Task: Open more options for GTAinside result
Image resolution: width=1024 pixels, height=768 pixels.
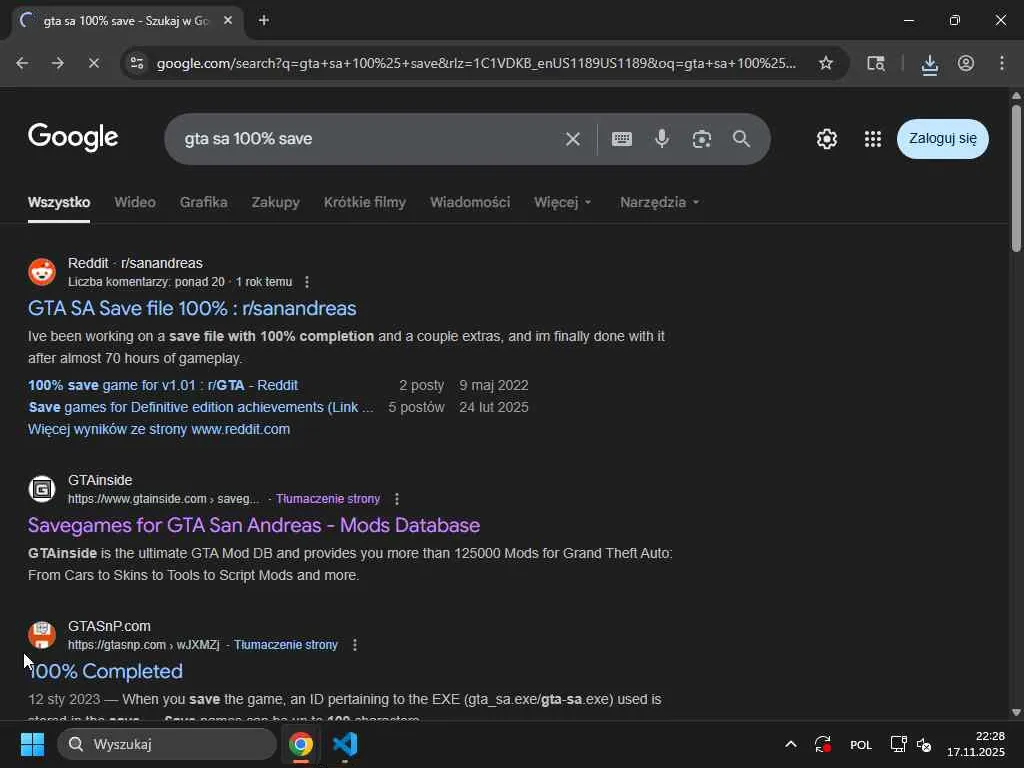Action: 397,499
